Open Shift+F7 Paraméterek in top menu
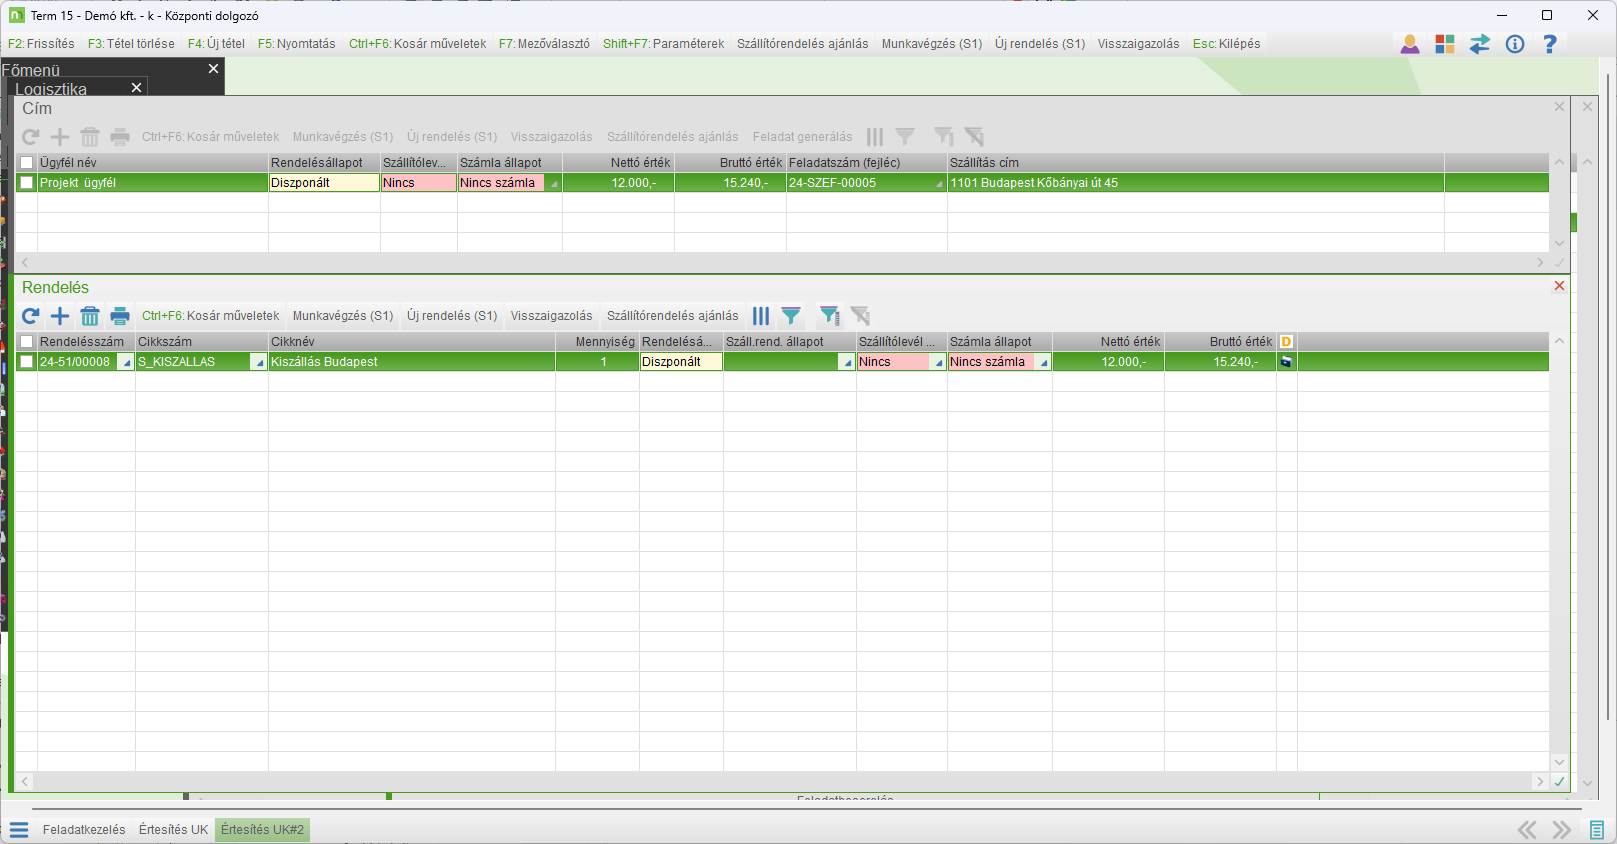The width and height of the screenshot is (1617, 844). click(x=664, y=44)
